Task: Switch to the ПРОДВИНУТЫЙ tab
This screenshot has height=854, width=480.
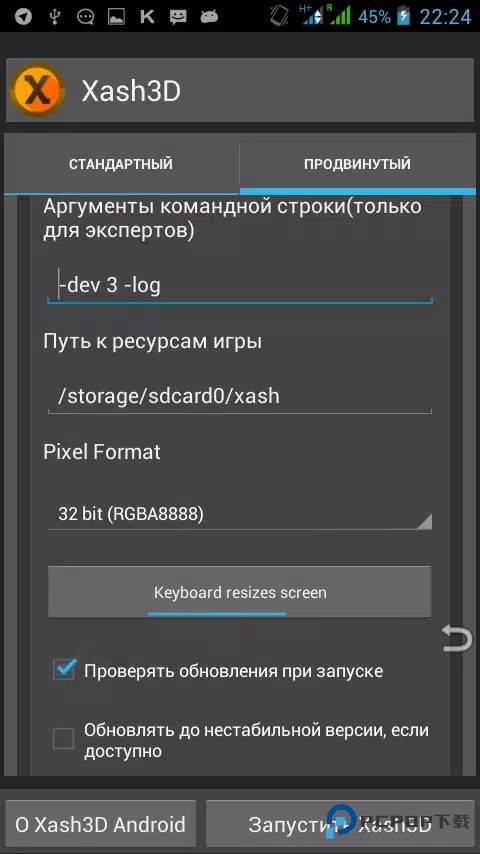Action: (357, 164)
